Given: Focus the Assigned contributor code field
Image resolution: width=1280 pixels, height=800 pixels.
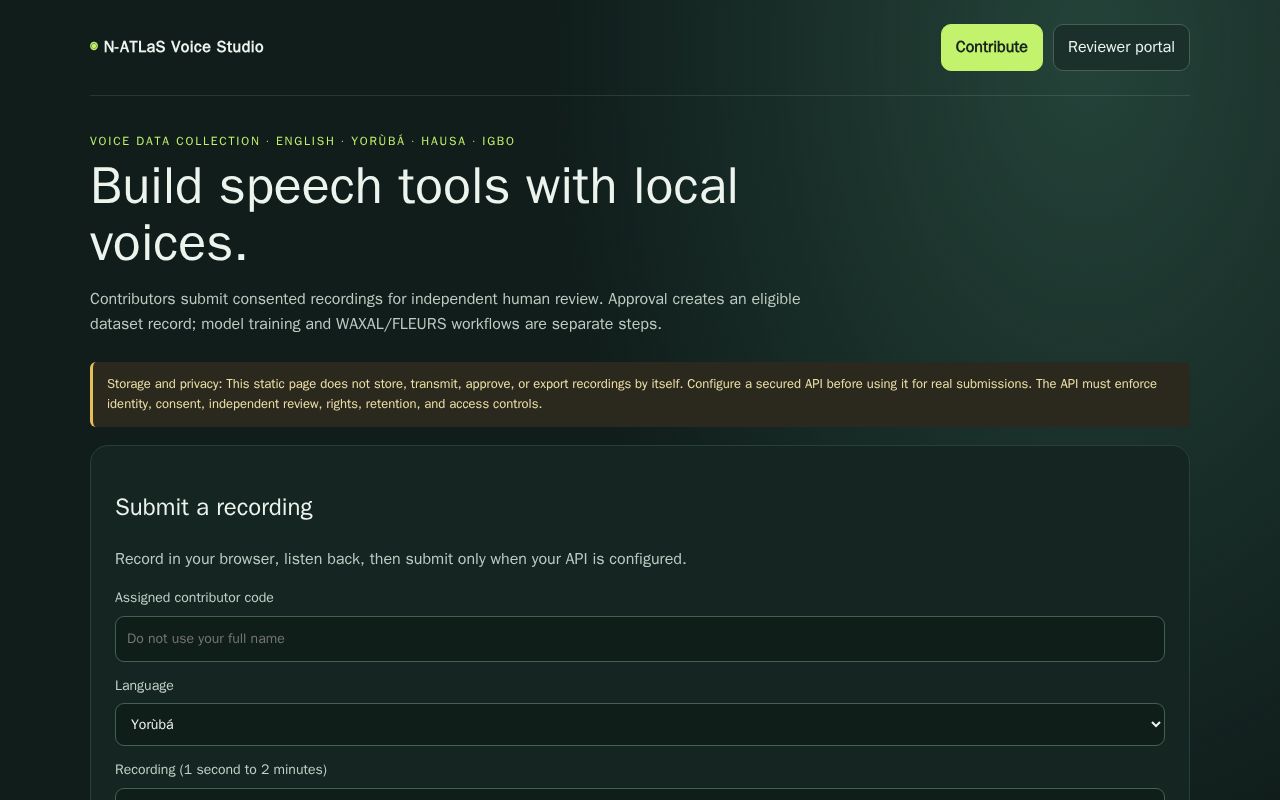Looking at the screenshot, I should tap(640, 639).
